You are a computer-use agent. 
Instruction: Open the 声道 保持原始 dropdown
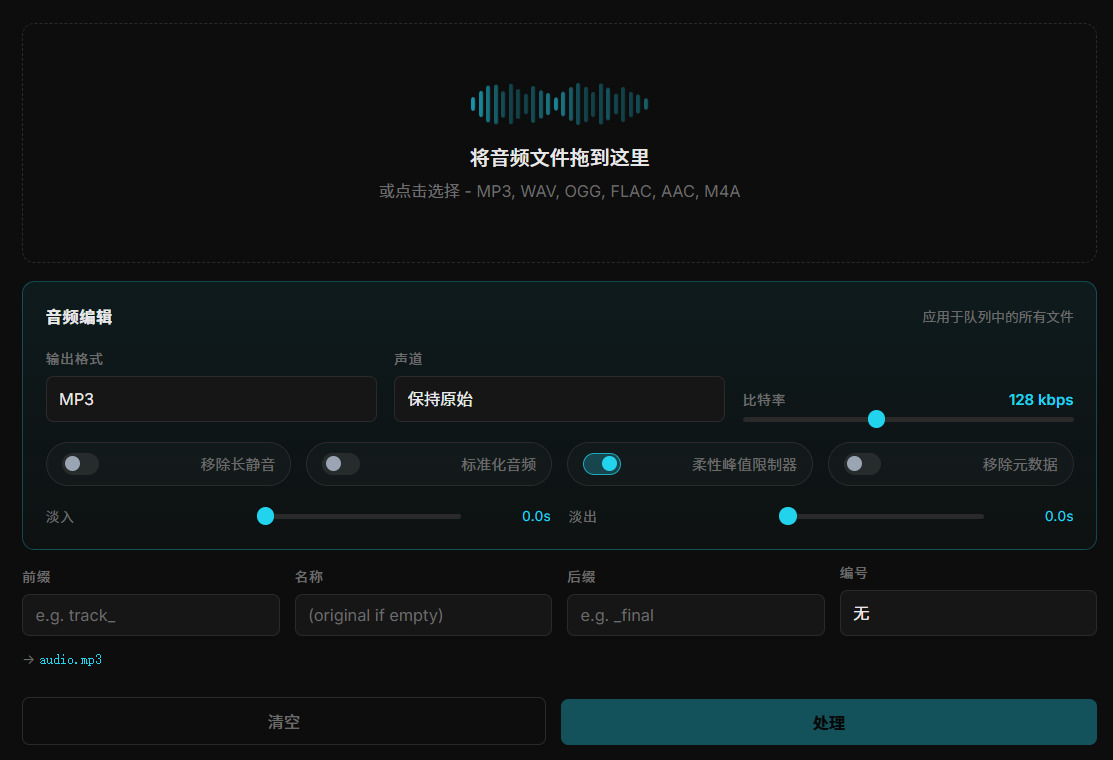[x=559, y=399]
